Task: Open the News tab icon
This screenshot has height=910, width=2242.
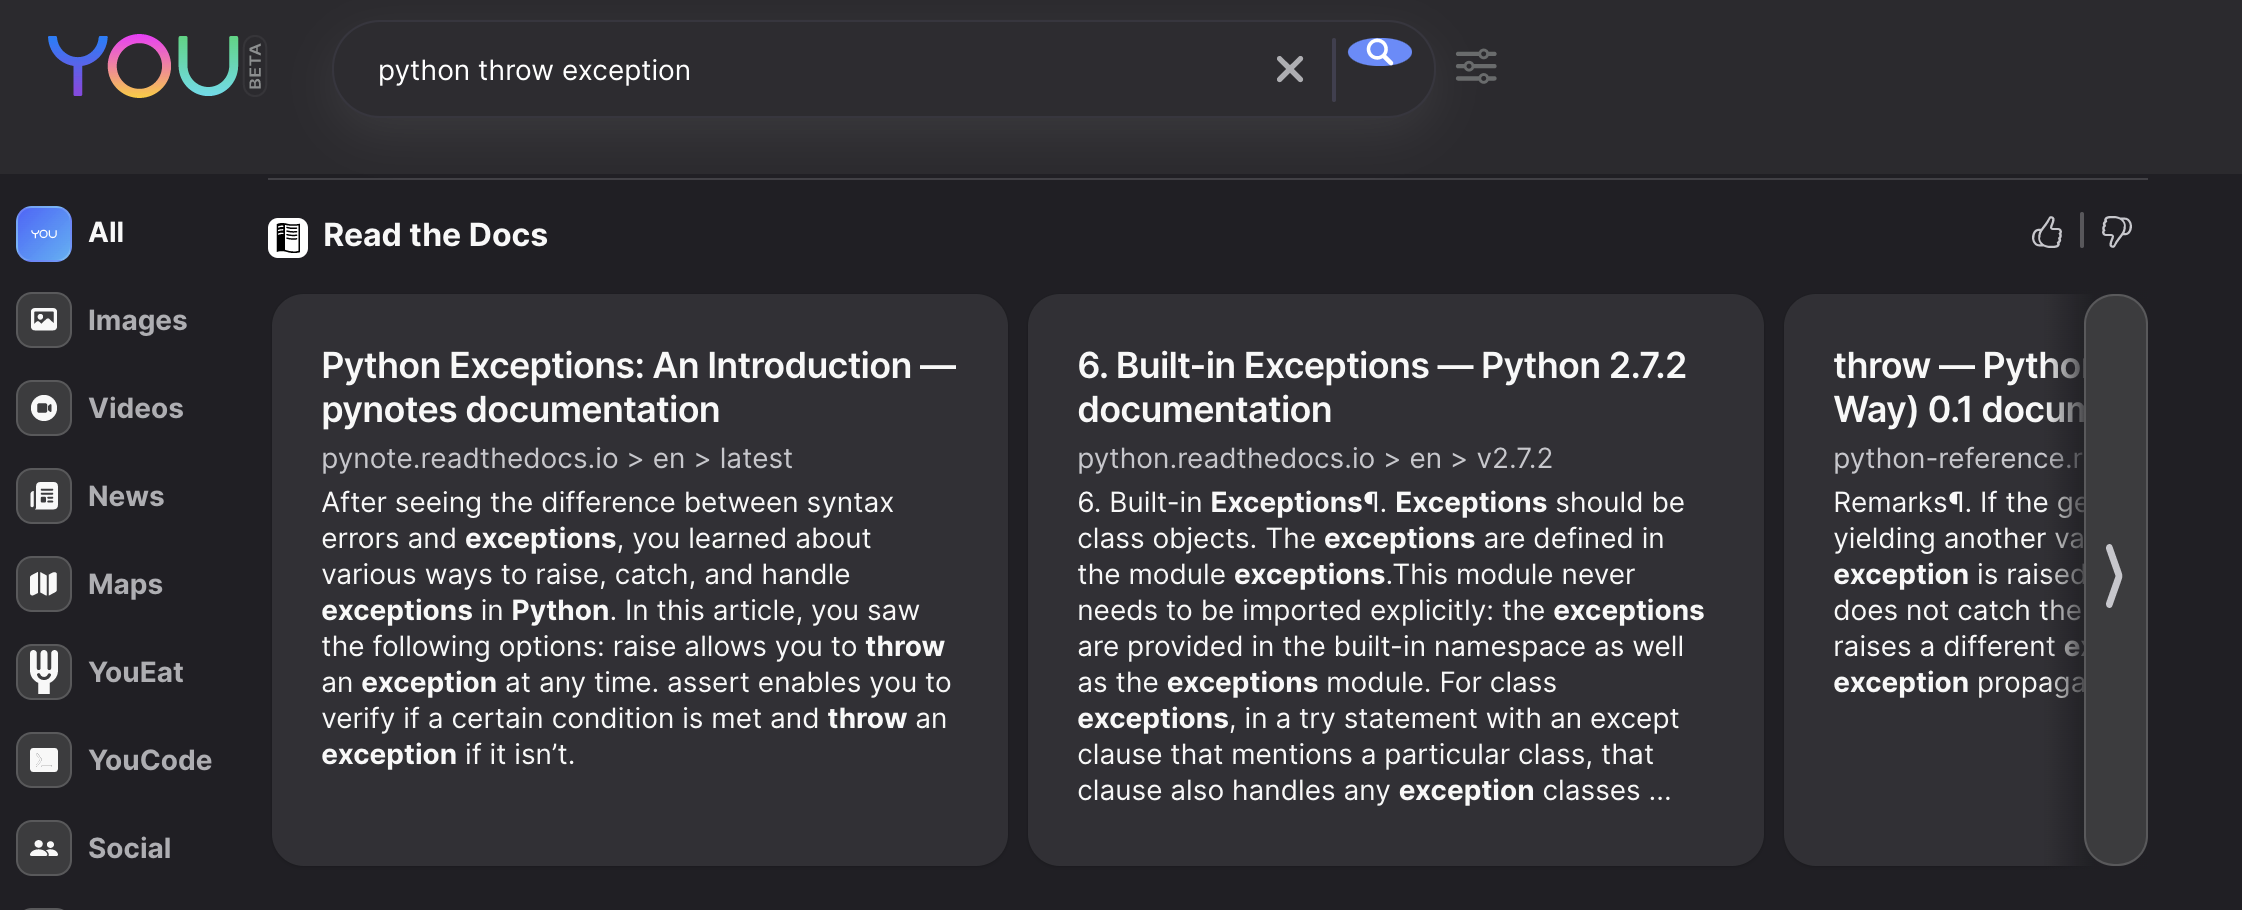Action: [44, 496]
